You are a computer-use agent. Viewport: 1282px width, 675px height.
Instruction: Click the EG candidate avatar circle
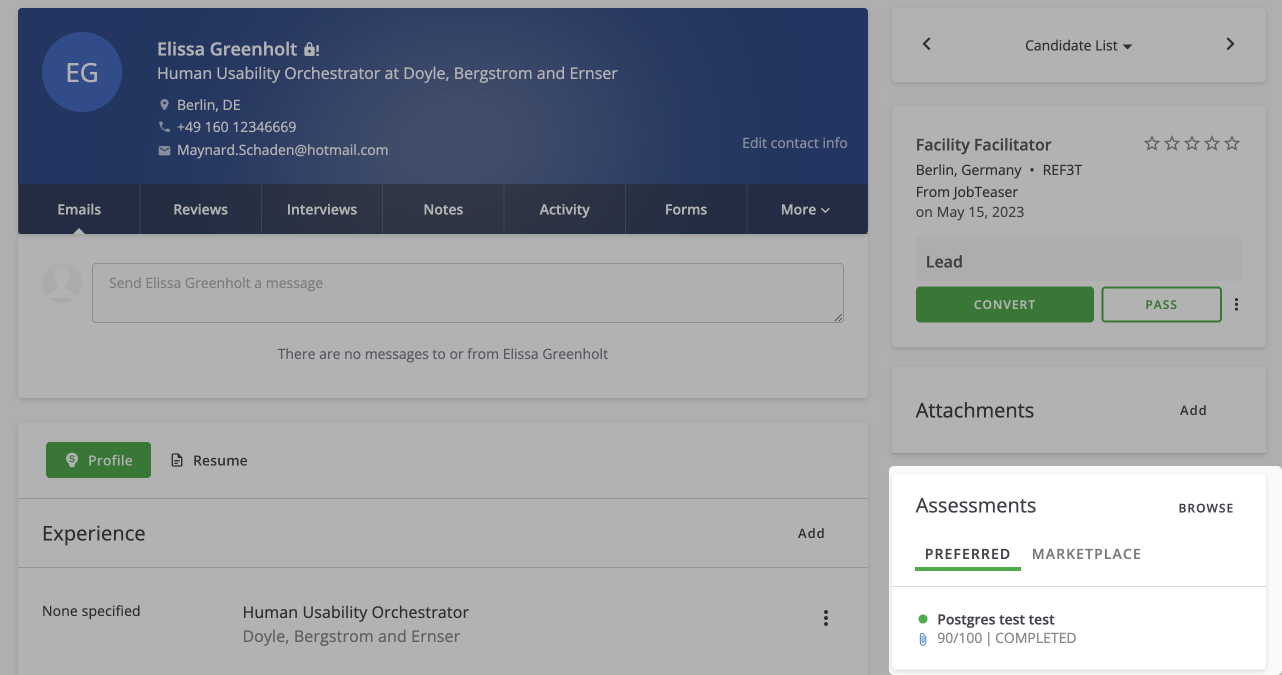click(82, 73)
